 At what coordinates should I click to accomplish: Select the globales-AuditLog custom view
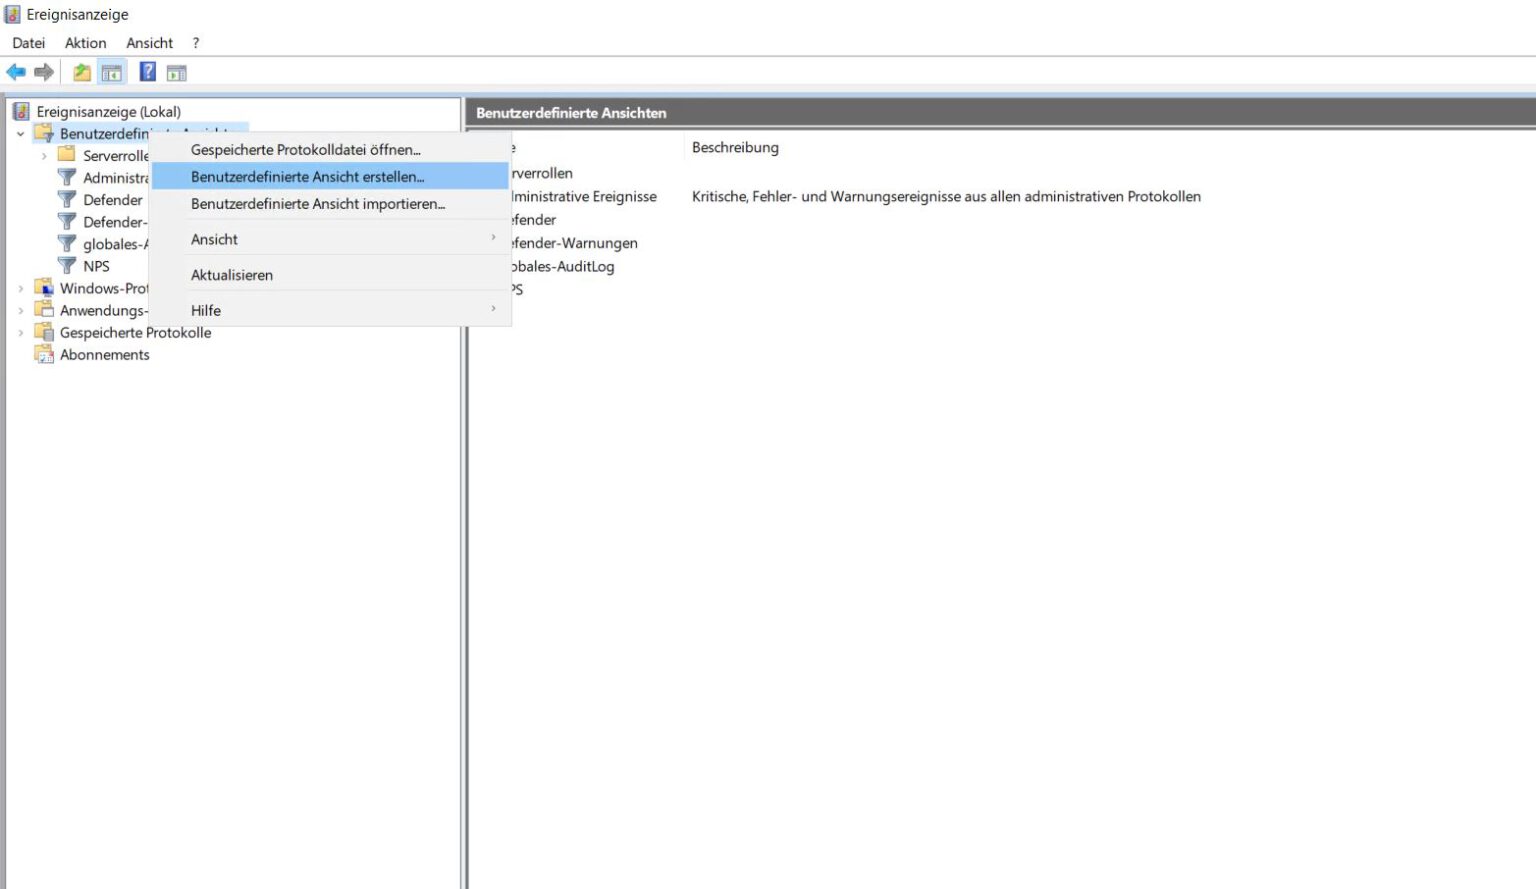point(115,243)
